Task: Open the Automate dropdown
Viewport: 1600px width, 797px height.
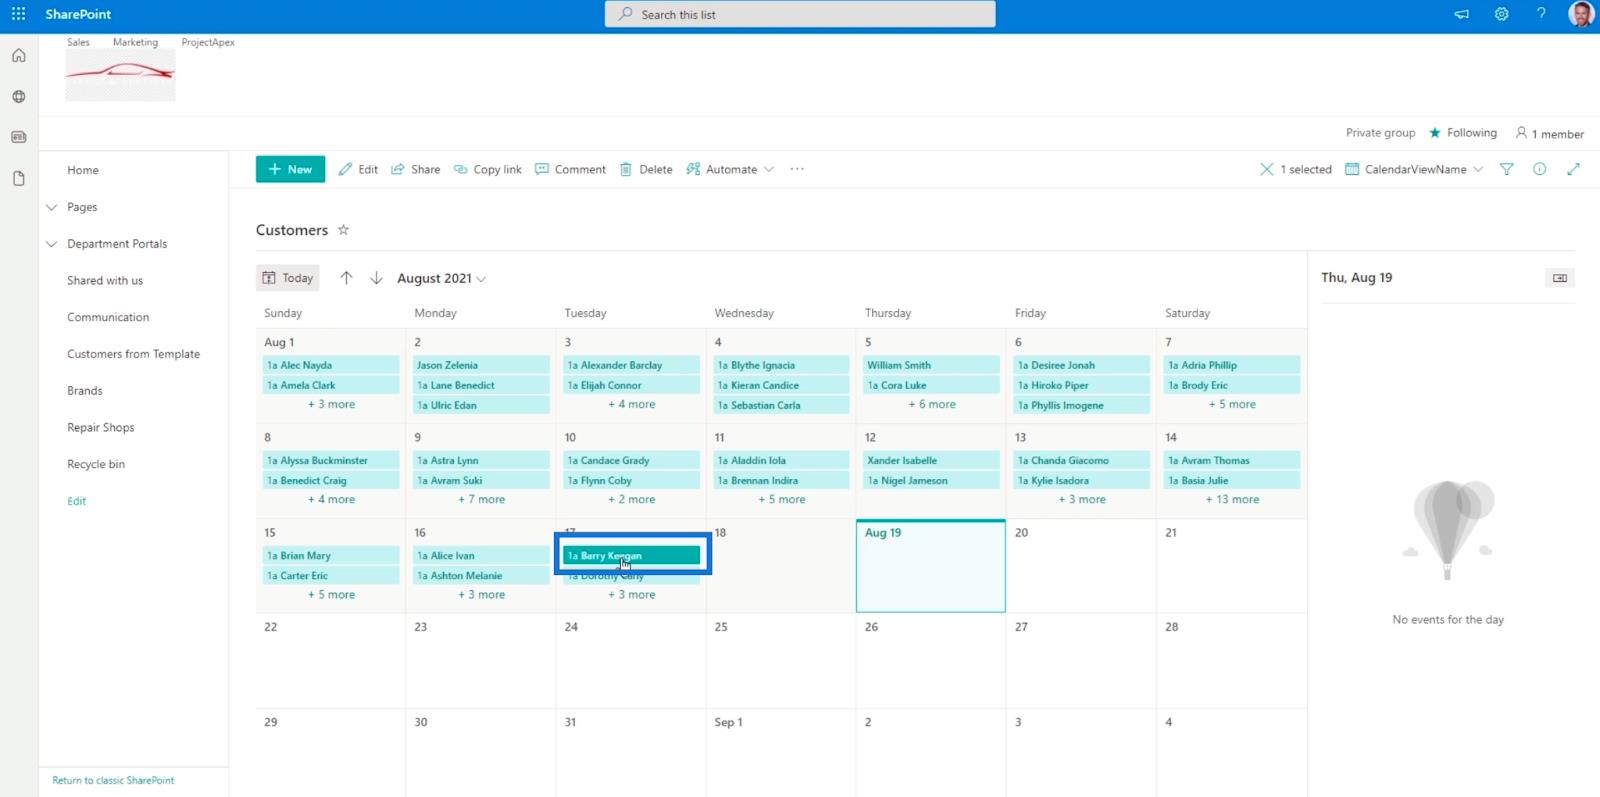Action: 730,169
